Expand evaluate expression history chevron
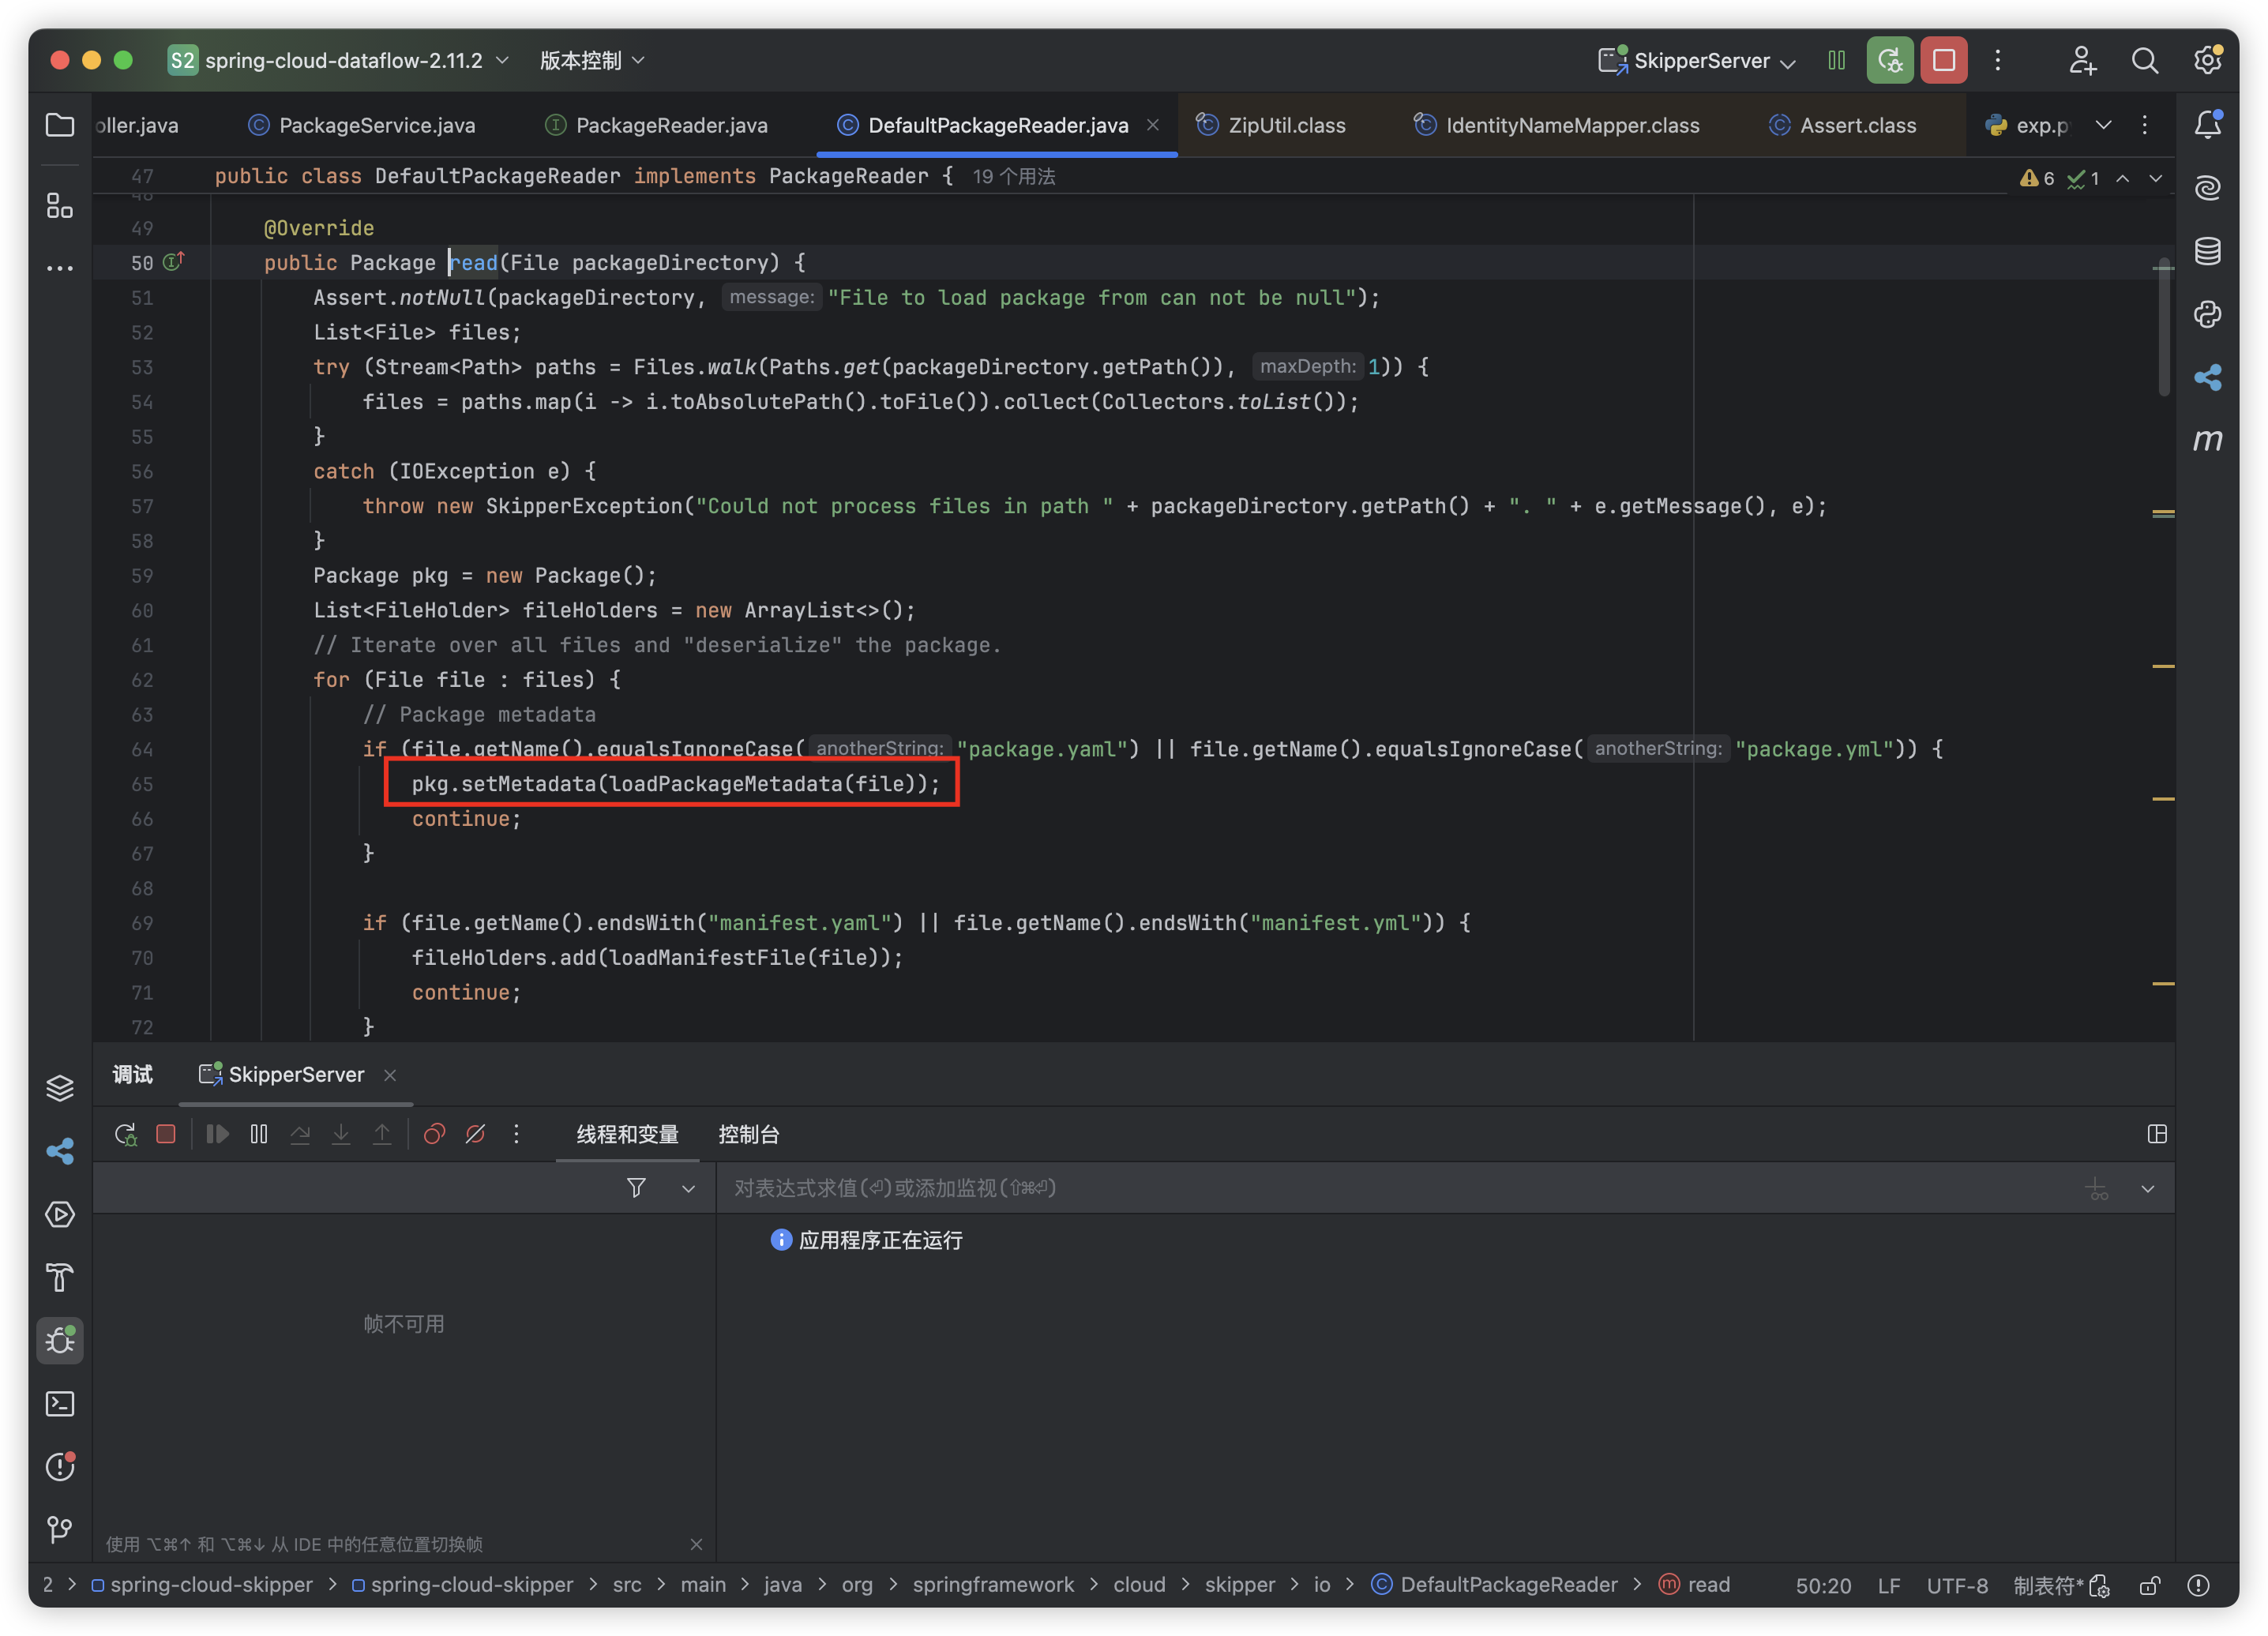Screen dimensions: 2268x1636 [x=2148, y=1189]
